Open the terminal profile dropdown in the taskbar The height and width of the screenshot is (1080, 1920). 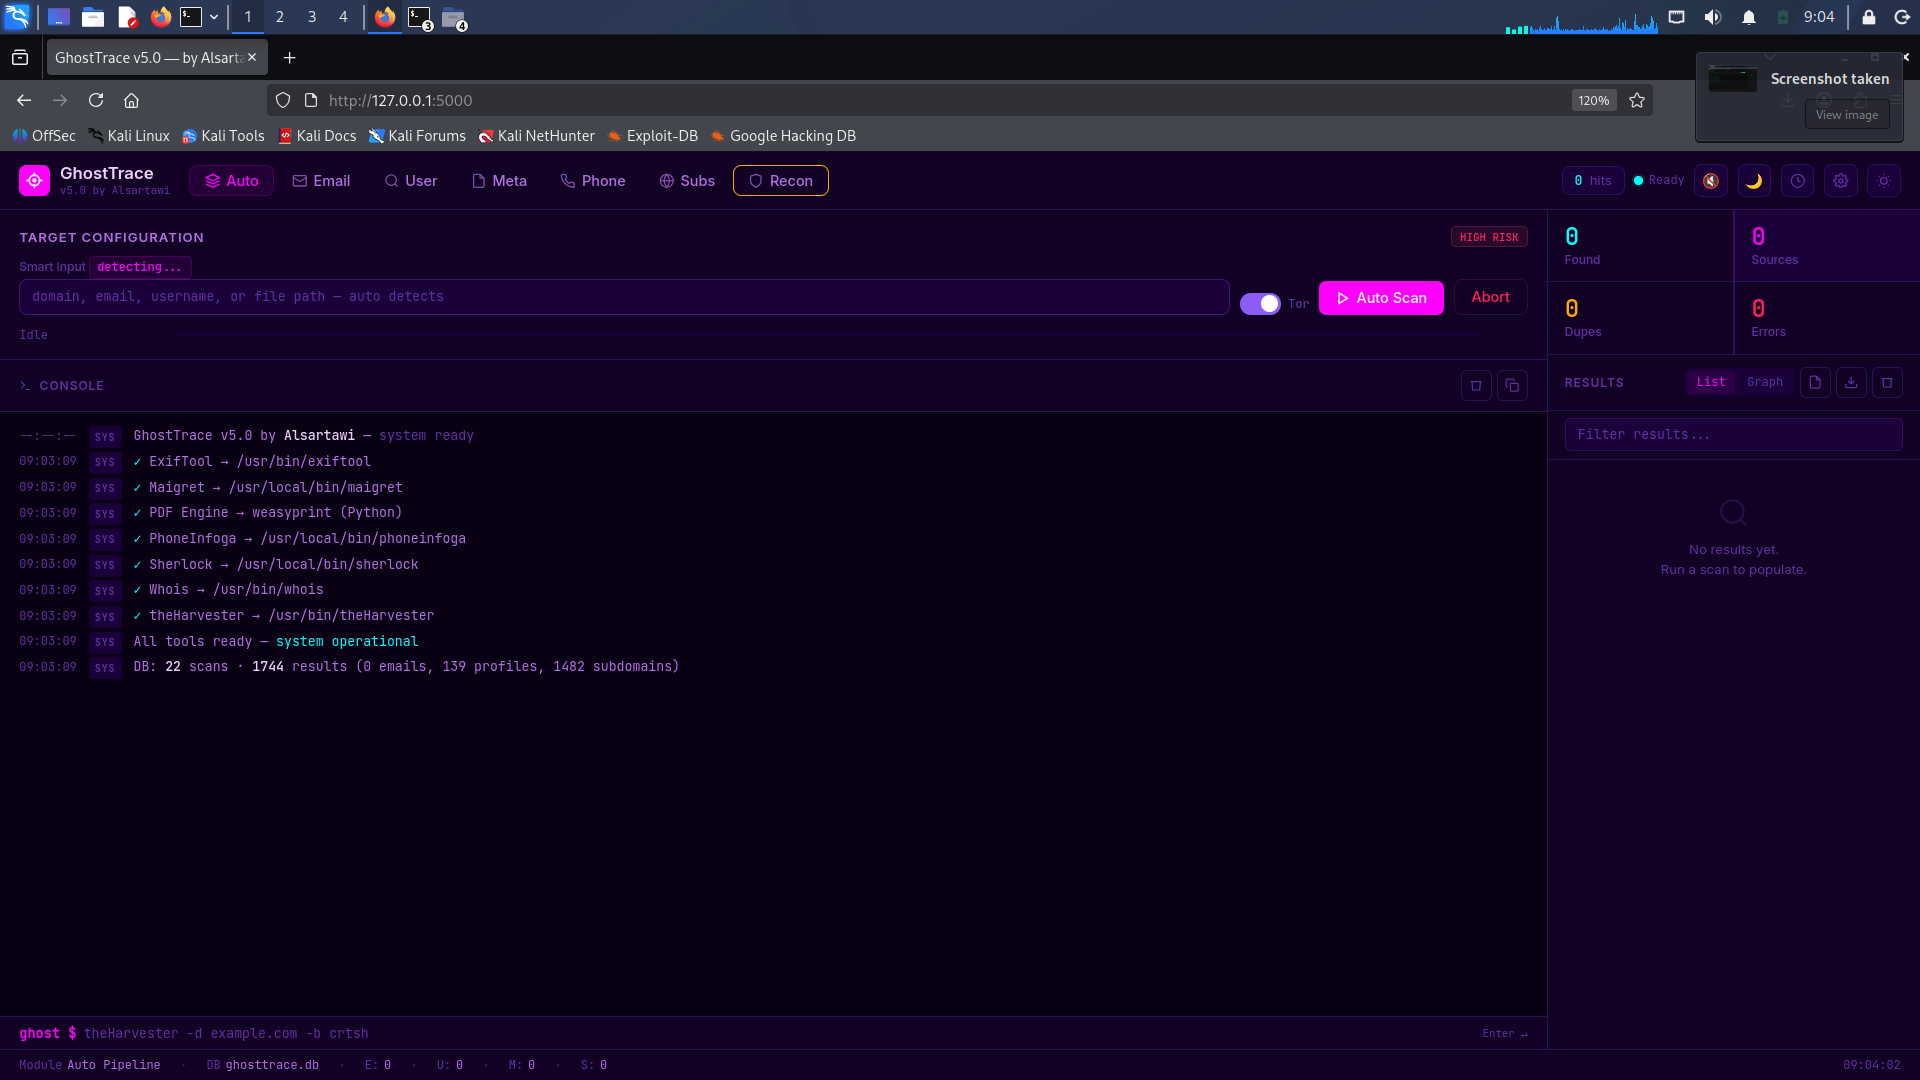[x=213, y=17]
